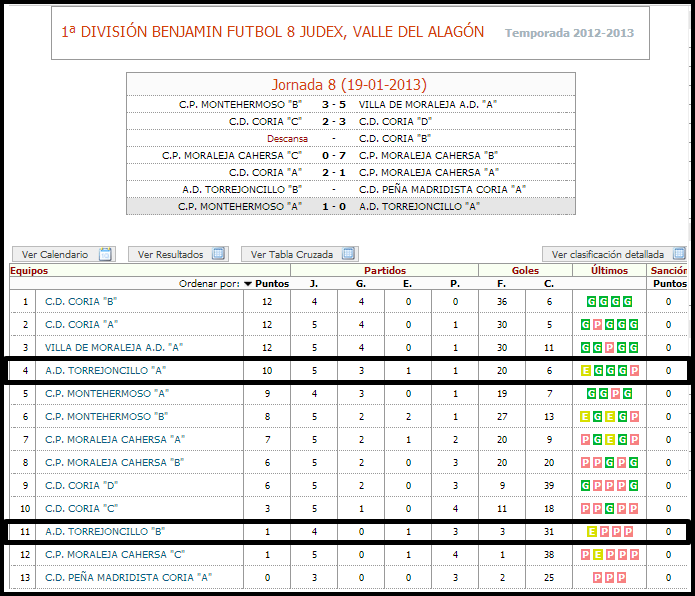
Task: Open C.D. CORIA "C" in standings
Action: (81, 509)
